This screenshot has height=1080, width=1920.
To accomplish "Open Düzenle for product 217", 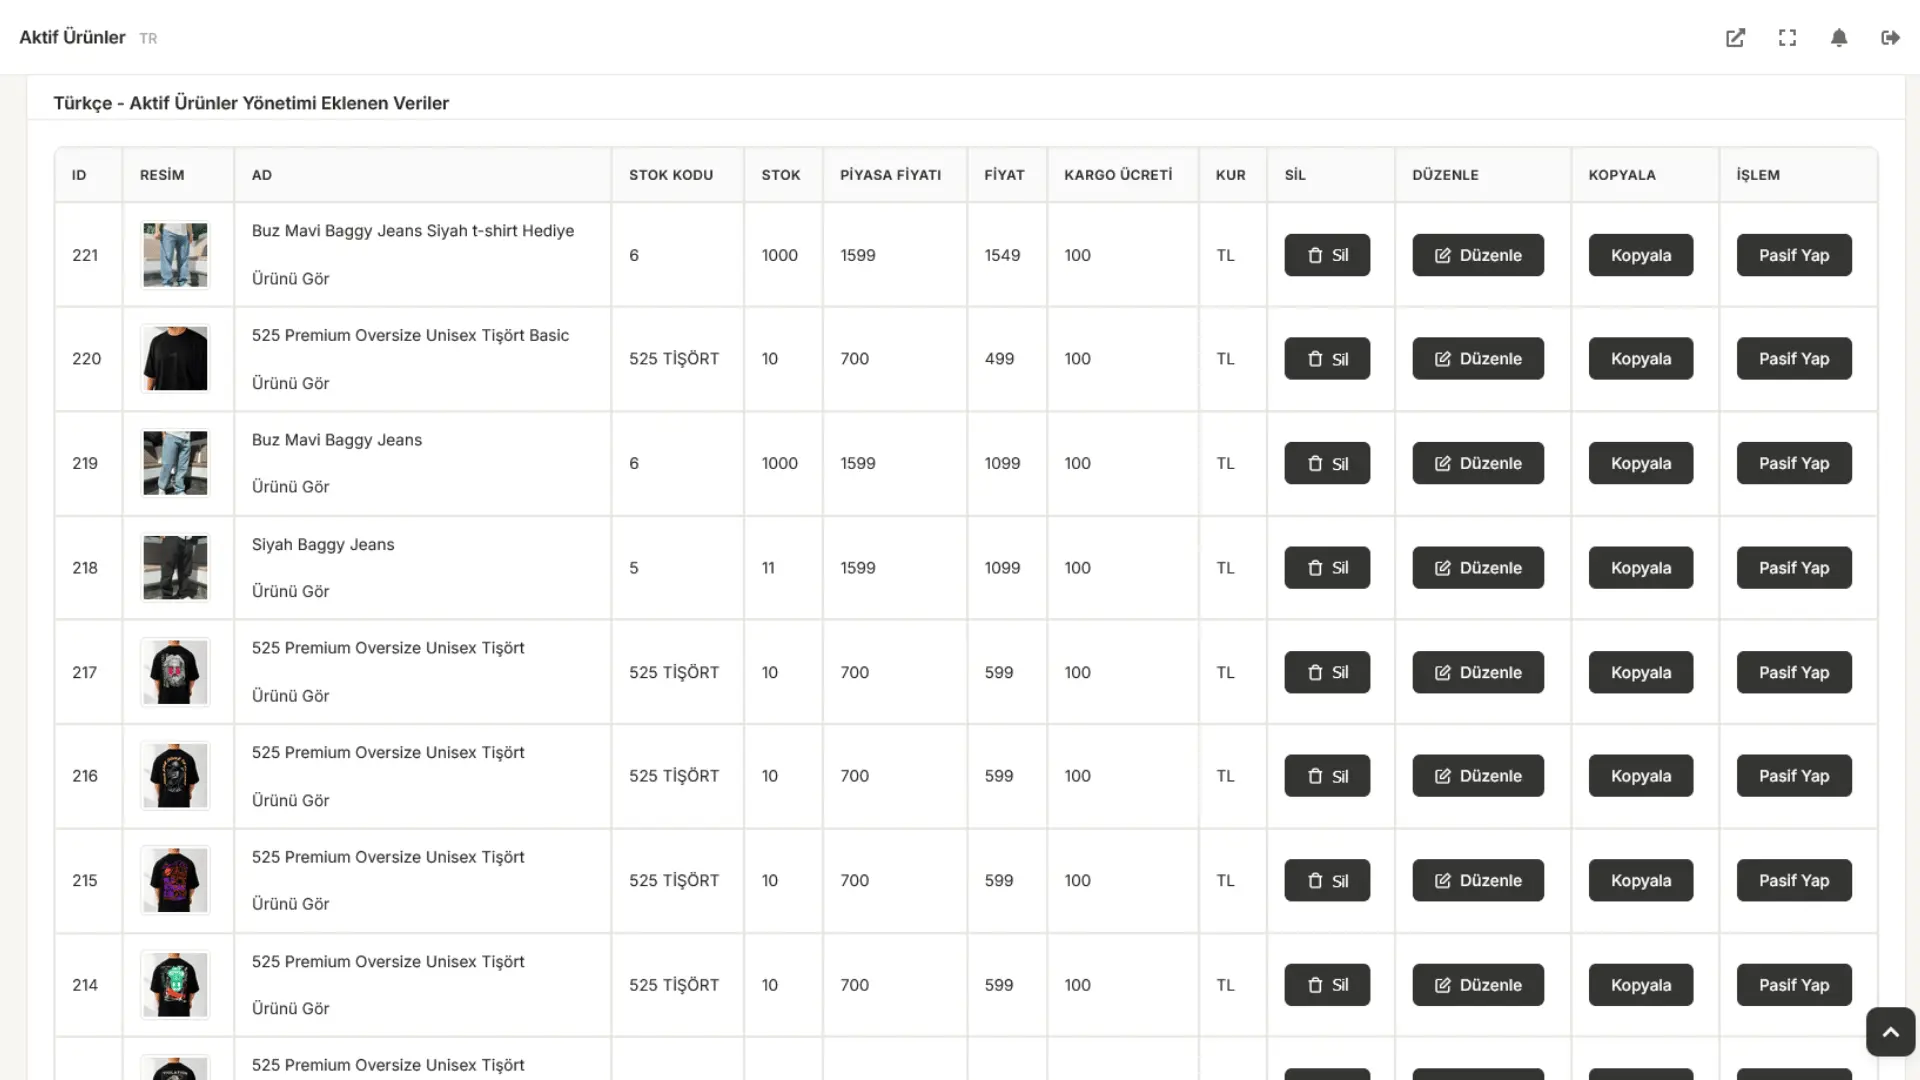I will 1478,673.
